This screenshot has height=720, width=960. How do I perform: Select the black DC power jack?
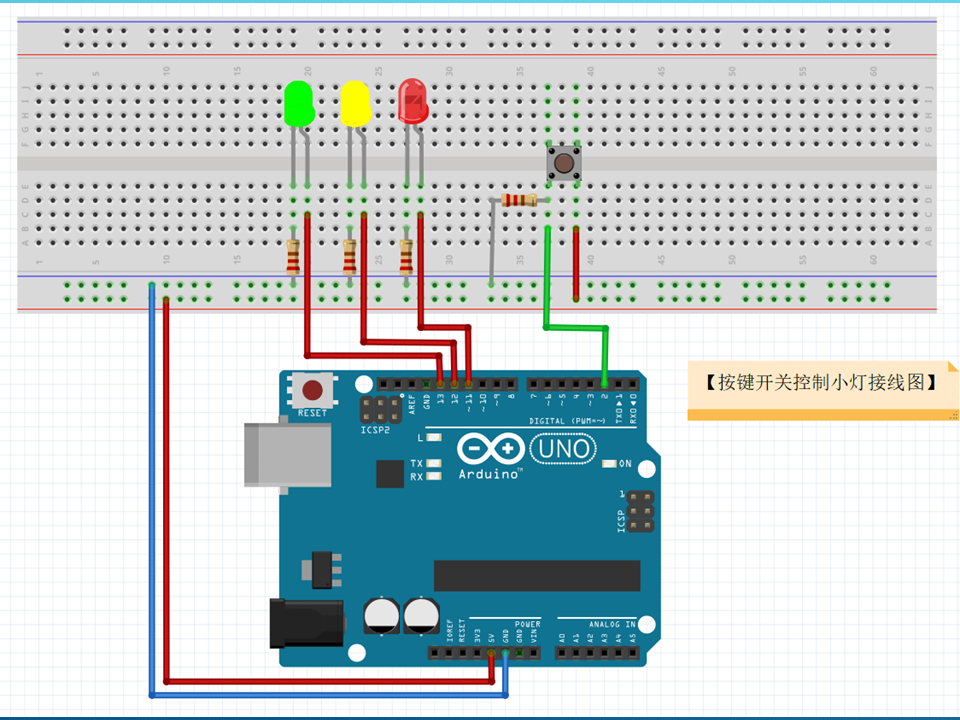307,623
